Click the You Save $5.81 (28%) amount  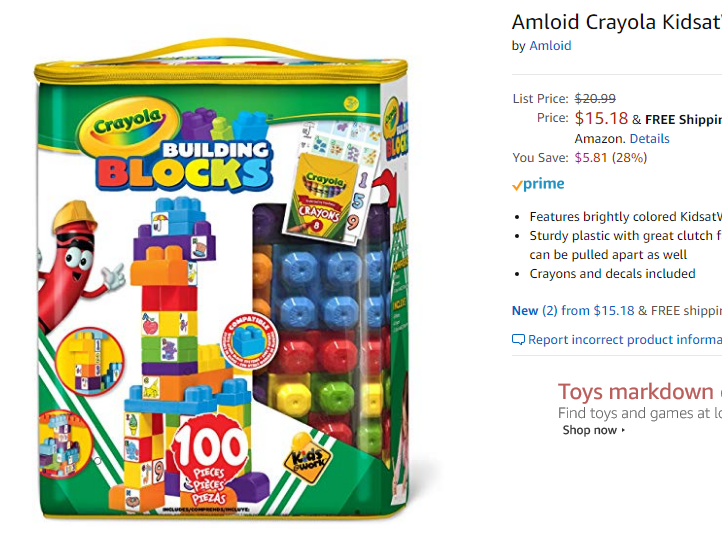coord(611,157)
